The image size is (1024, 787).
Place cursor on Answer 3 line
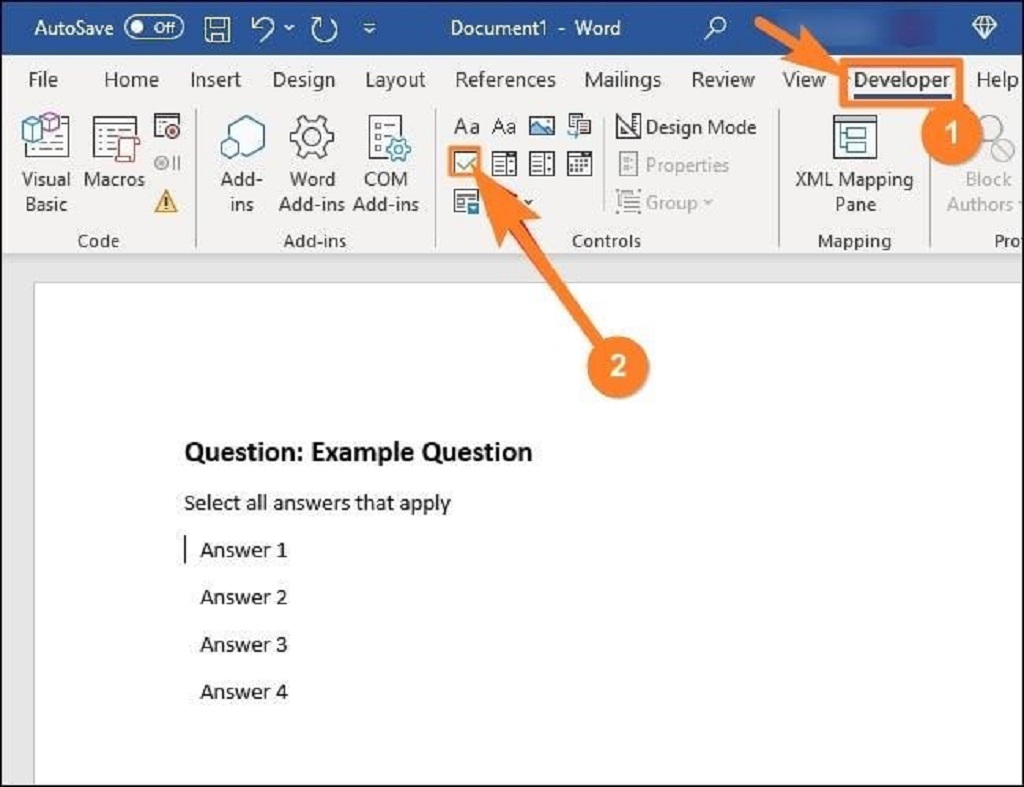pyautogui.click(x=243, y=645)
